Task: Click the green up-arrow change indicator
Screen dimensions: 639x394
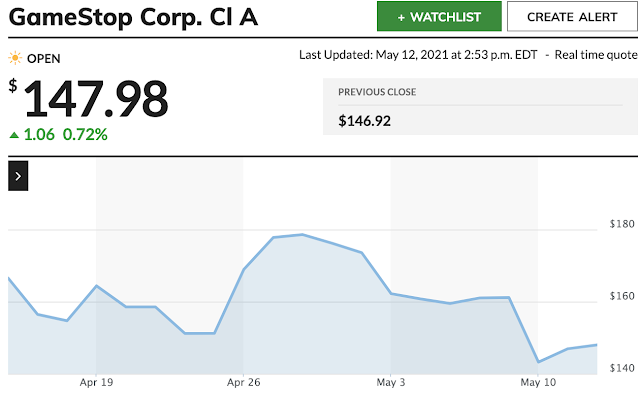Action: pyautogui.click(x=14, y=135)
